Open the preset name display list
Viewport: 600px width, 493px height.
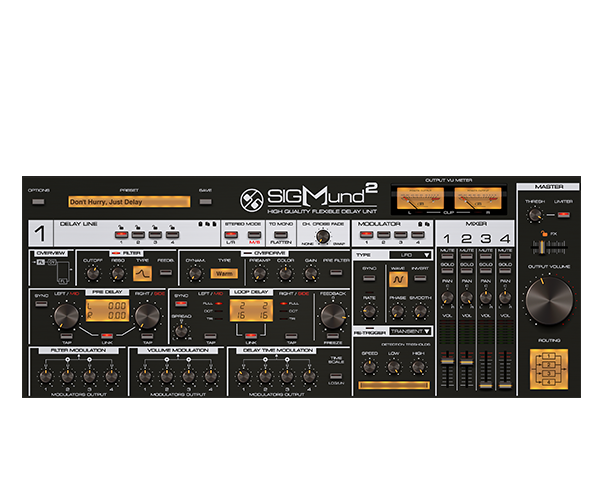(x=129, y=202)
